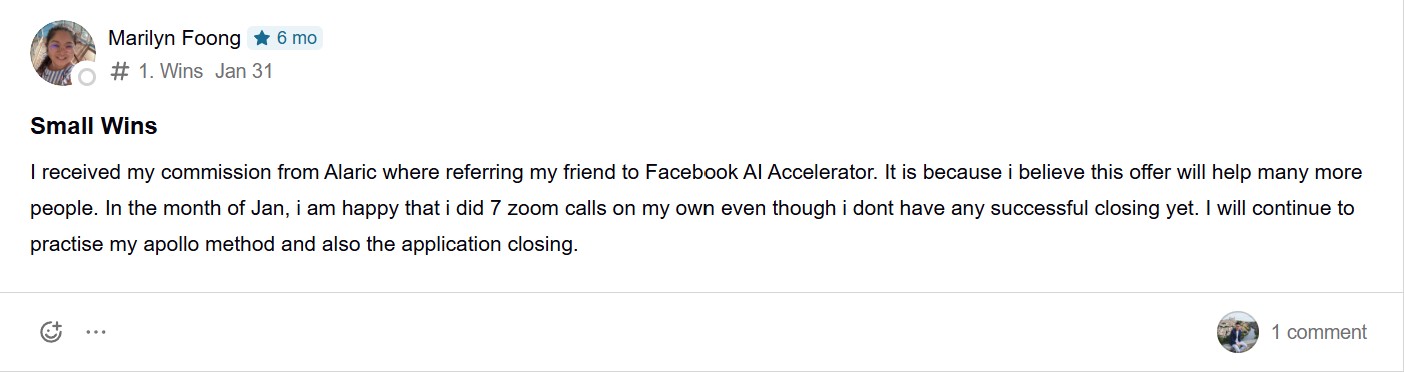The height and width of the screenshot is (372, 1404).
Task: Click the word "commission" in the first sentence
Action: 178,172
